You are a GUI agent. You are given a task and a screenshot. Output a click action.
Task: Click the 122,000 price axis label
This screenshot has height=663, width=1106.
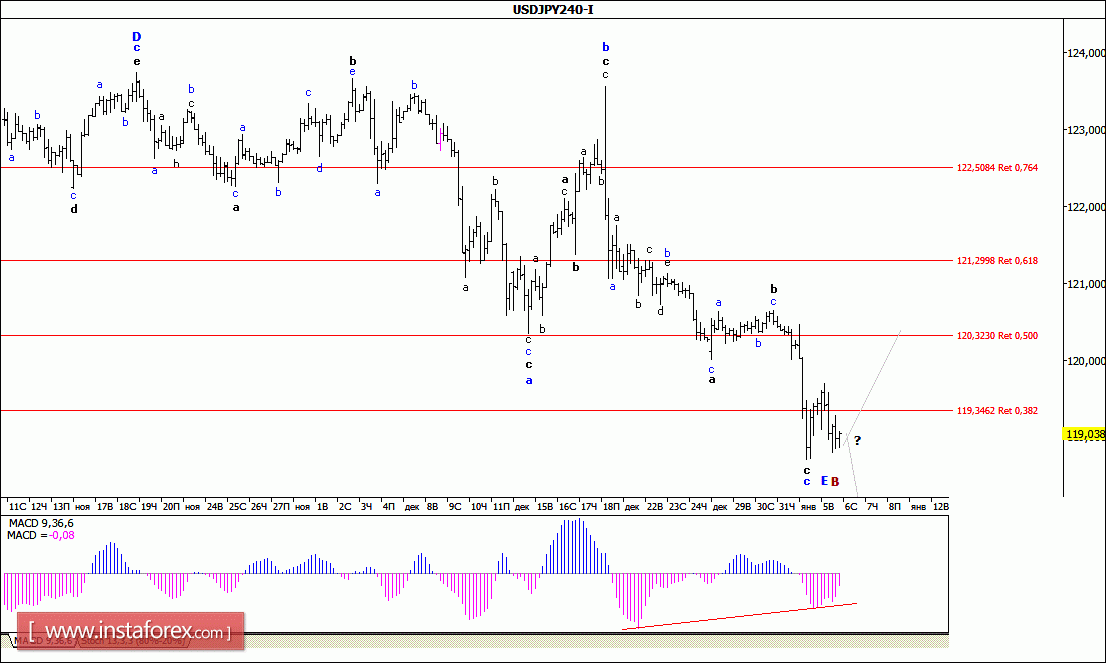pyautogui.click(x=1086, y=207)
